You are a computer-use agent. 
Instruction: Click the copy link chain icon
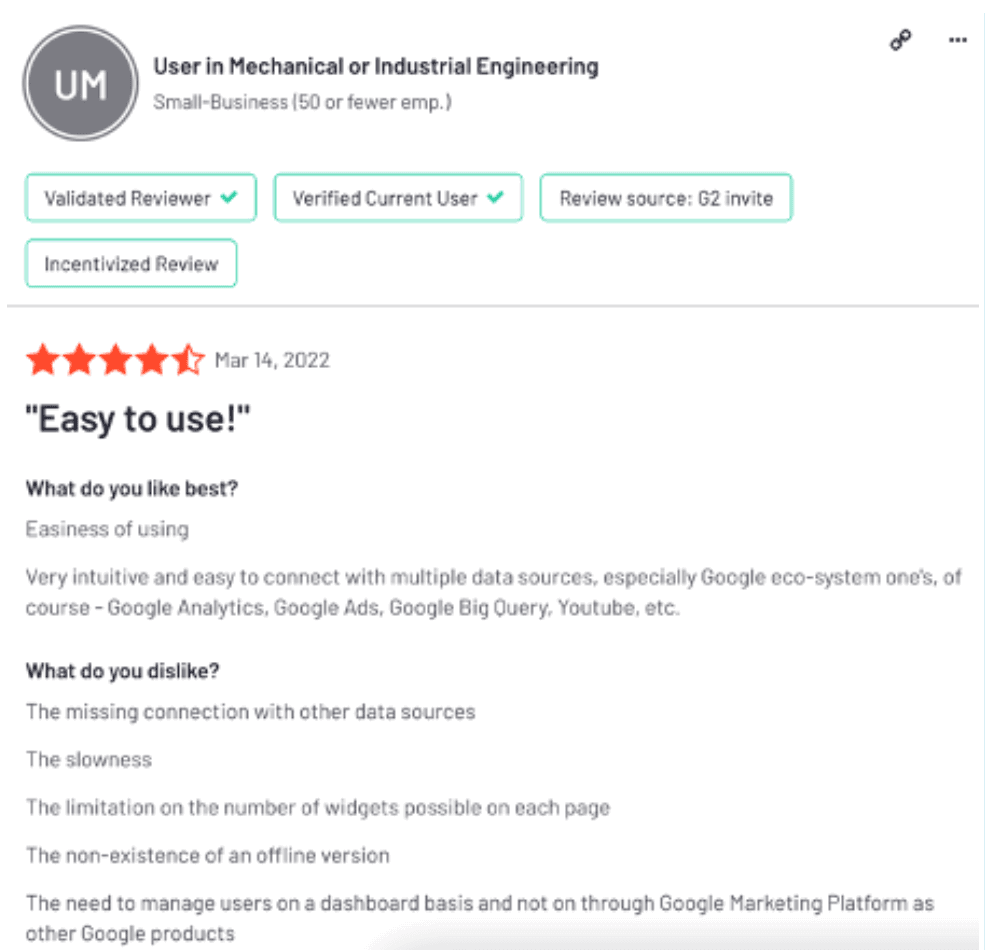click(900, 41)
